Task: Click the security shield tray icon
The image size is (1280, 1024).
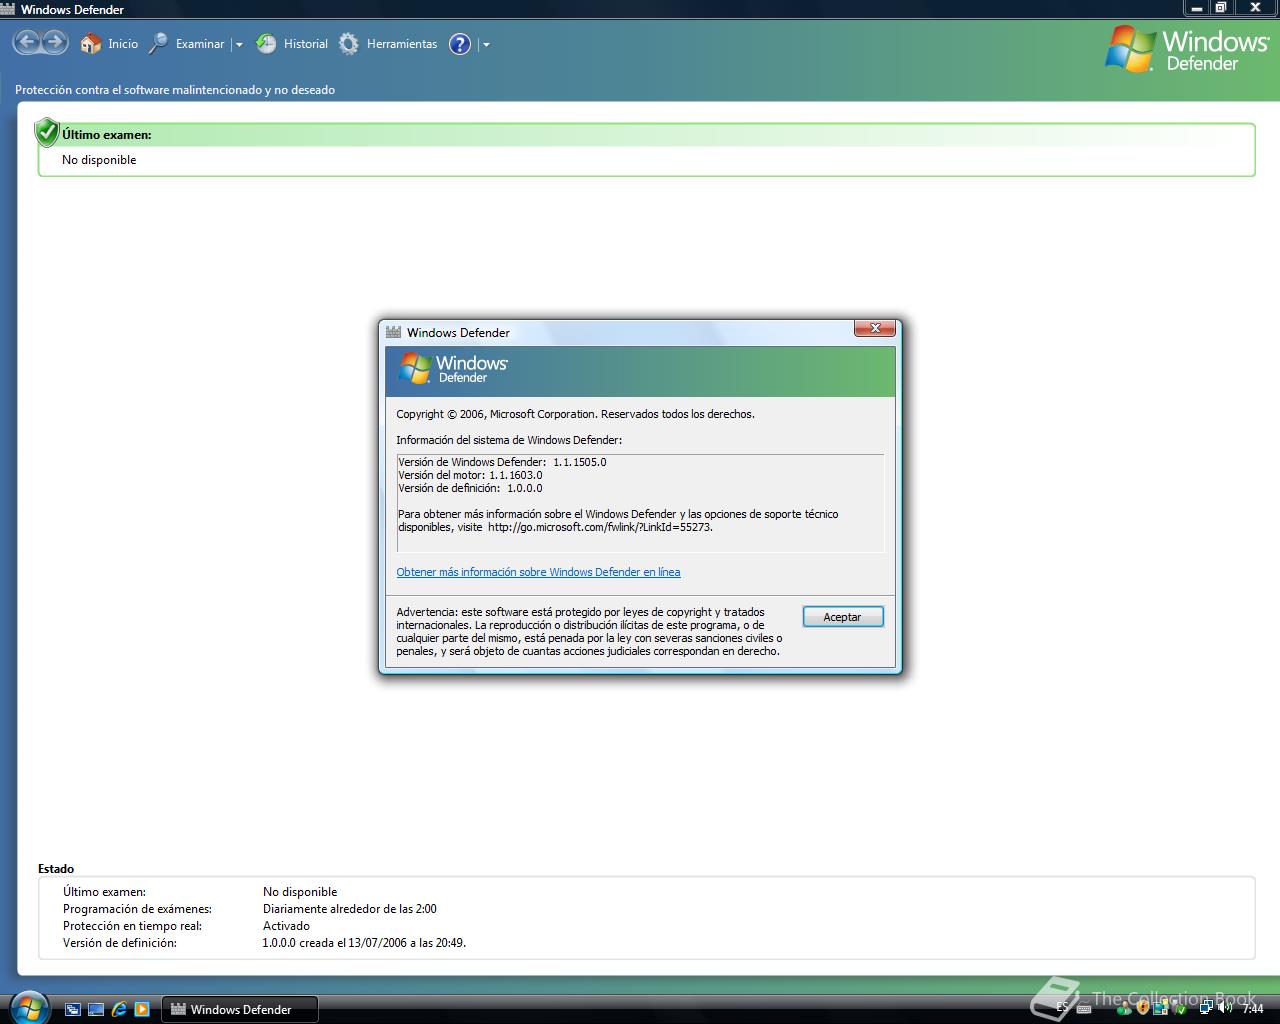Action: [1143, 1007]
